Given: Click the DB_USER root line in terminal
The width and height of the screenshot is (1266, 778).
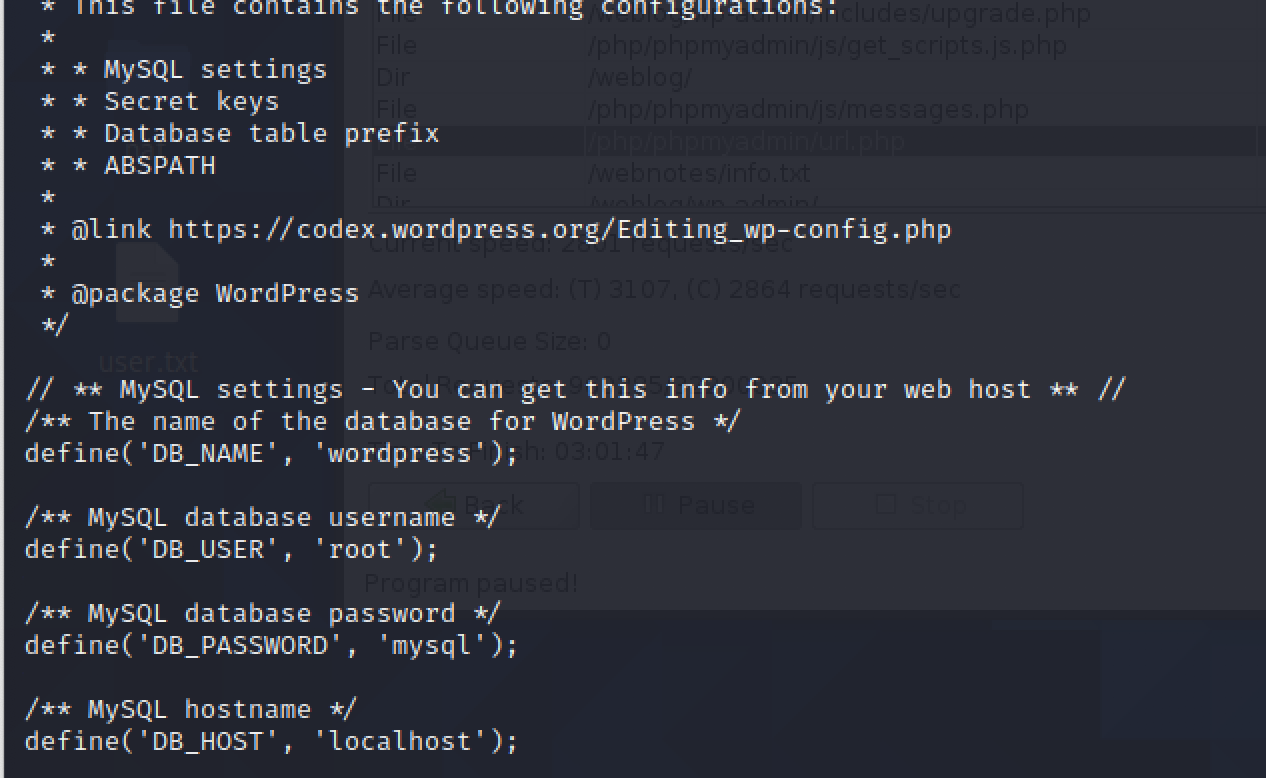Looking at the screenshot, I should tap(232, 549).
